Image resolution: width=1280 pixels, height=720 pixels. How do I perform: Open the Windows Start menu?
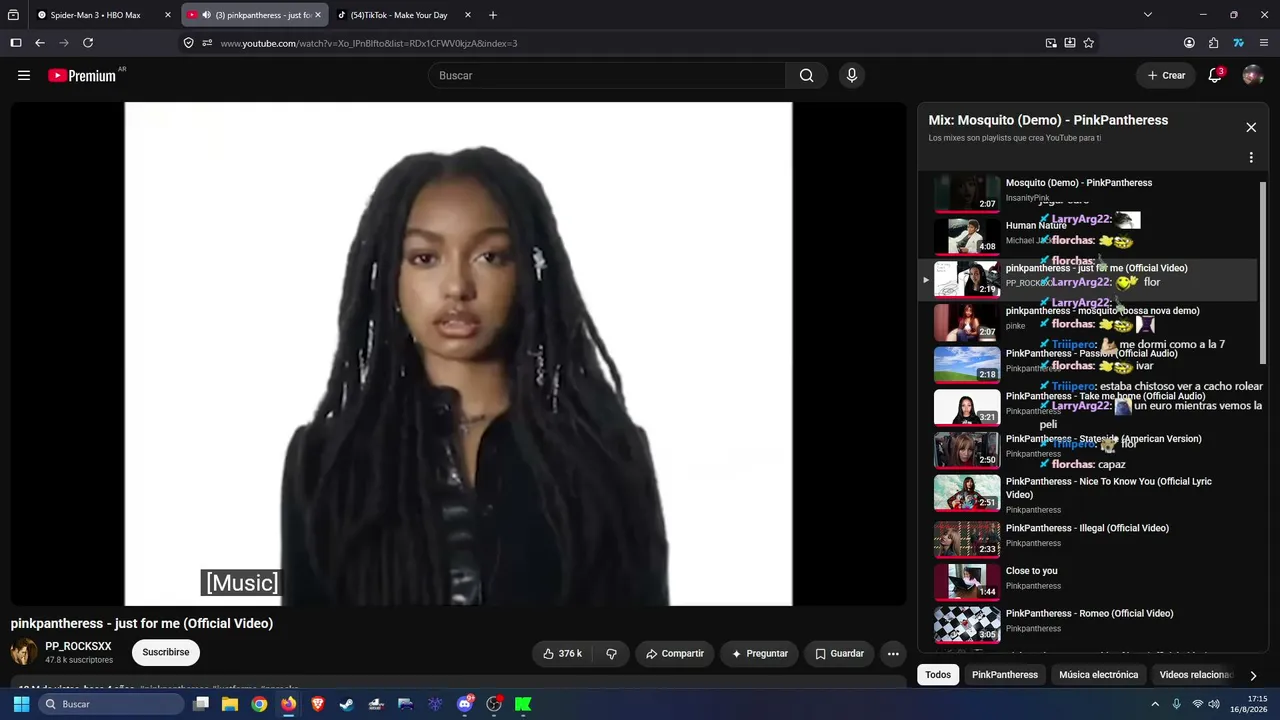pos(21,704)
